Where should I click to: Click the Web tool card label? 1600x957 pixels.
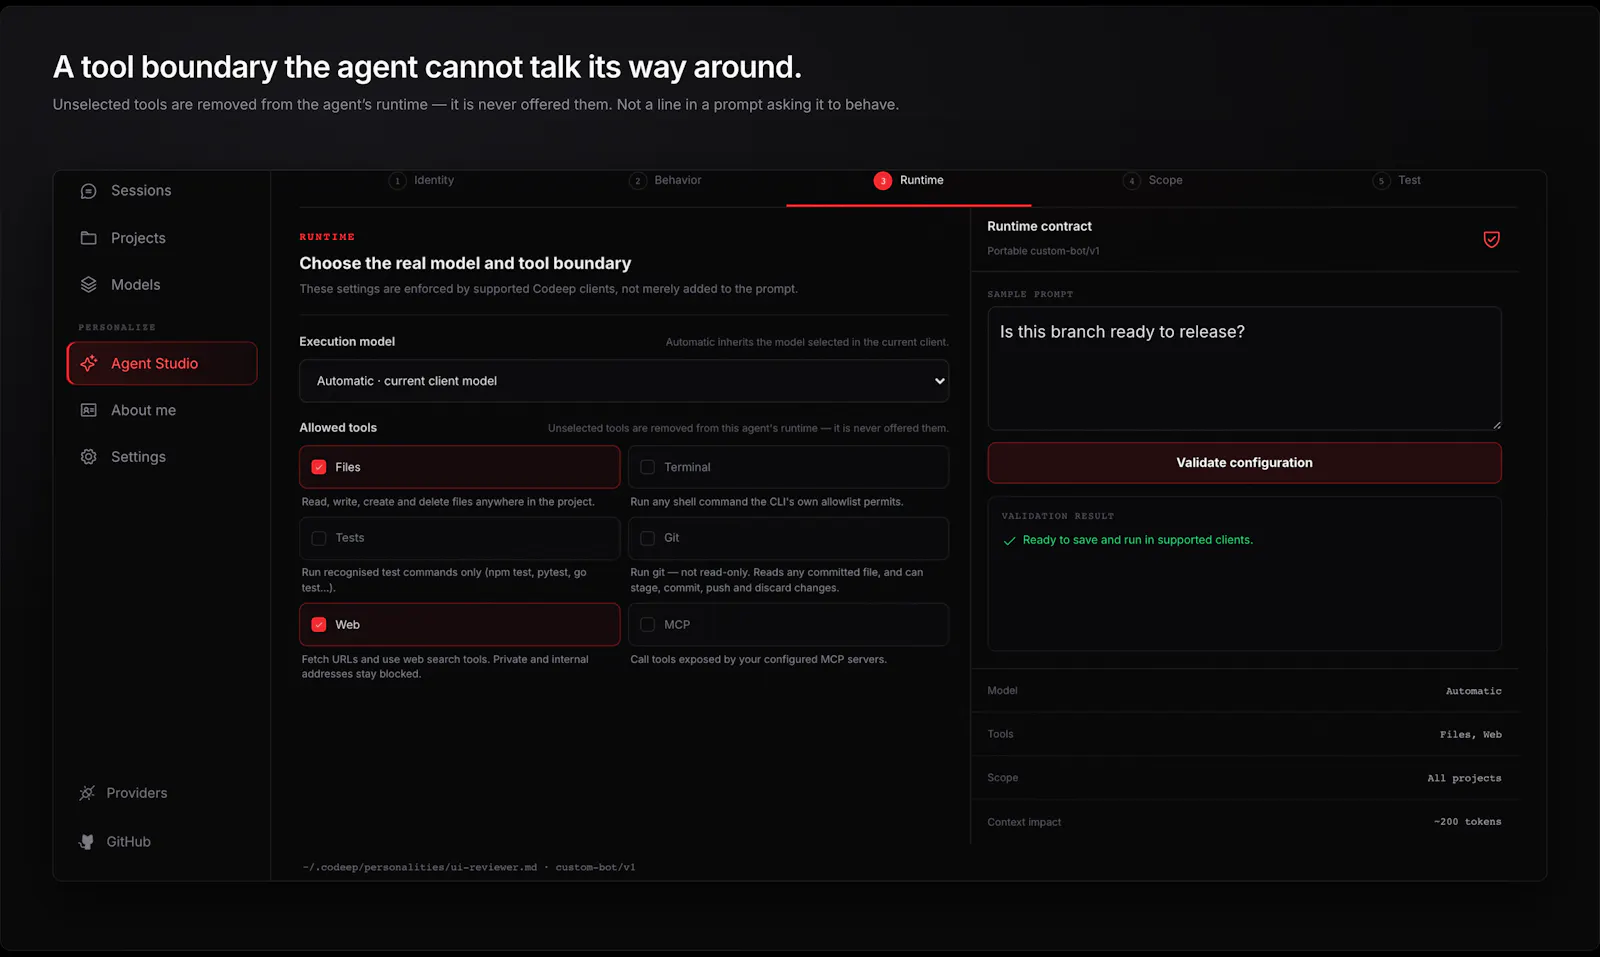pos(347,625)
